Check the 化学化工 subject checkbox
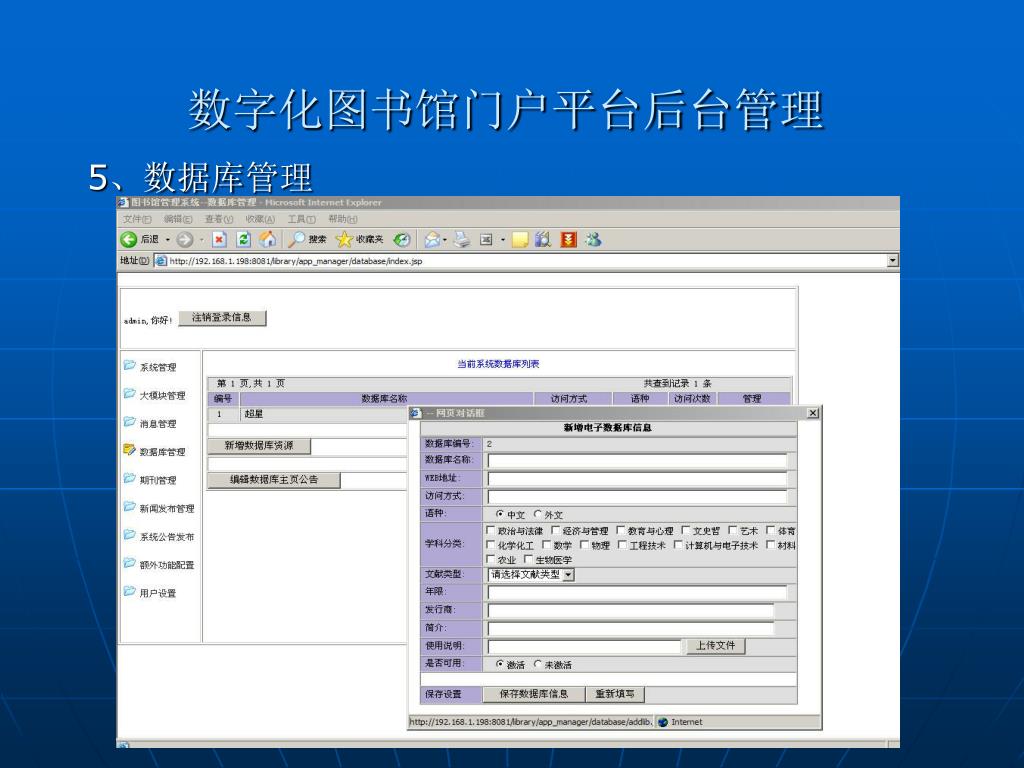 click(491, 545)
